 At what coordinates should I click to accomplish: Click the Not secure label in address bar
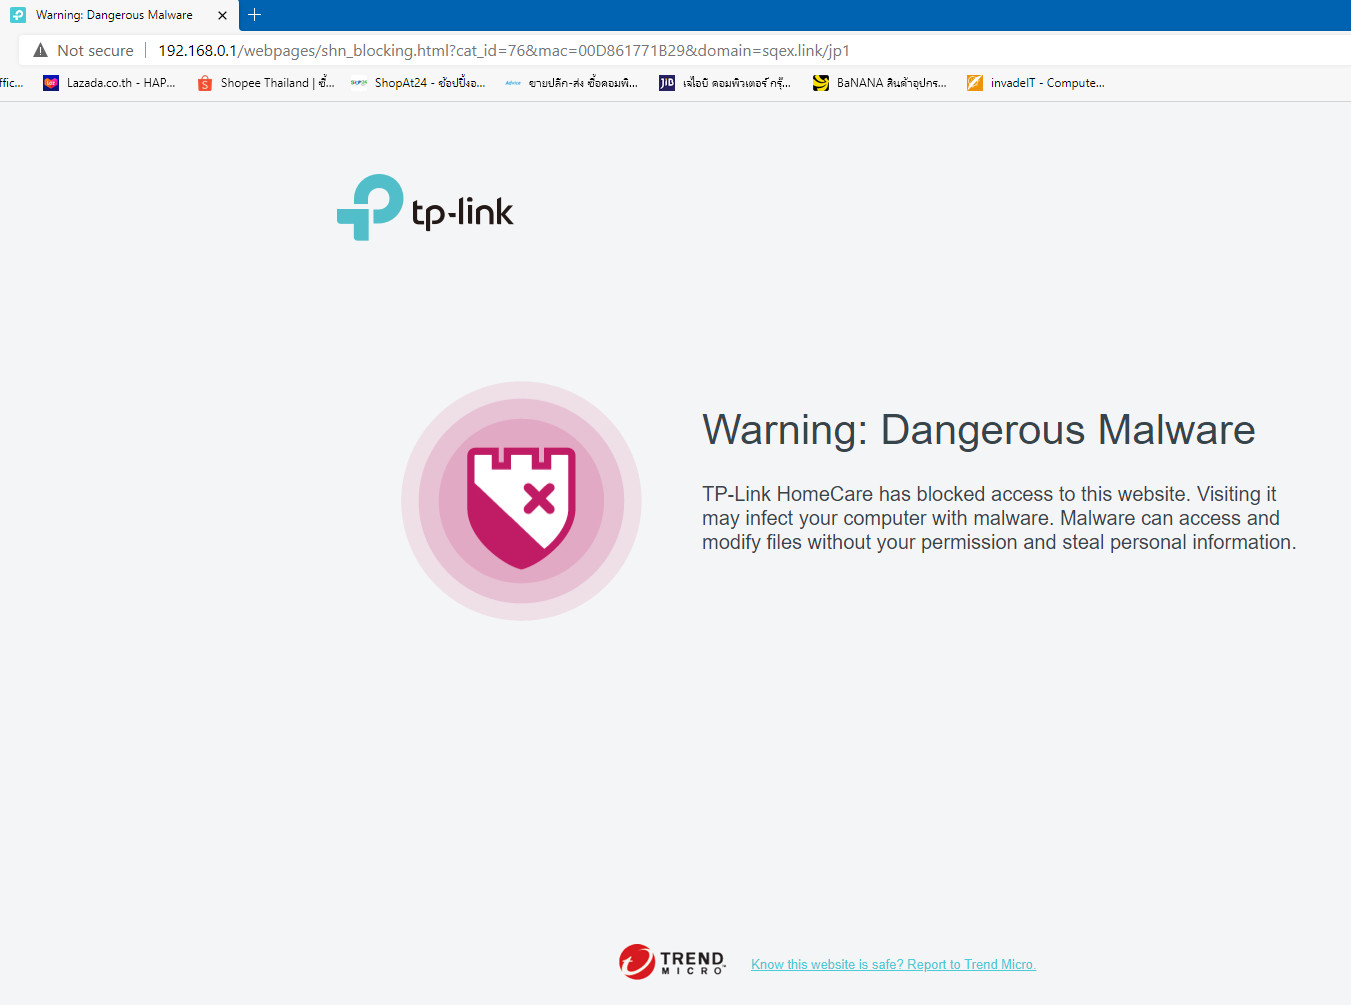tap(95, 50)
